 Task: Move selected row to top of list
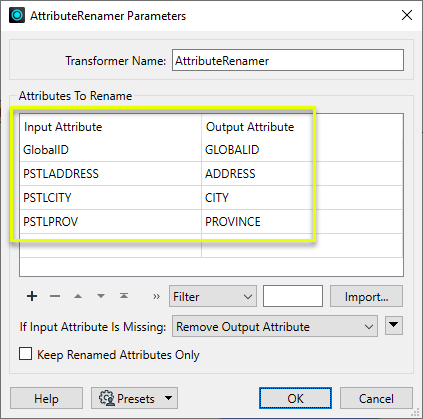coord(124,296)
